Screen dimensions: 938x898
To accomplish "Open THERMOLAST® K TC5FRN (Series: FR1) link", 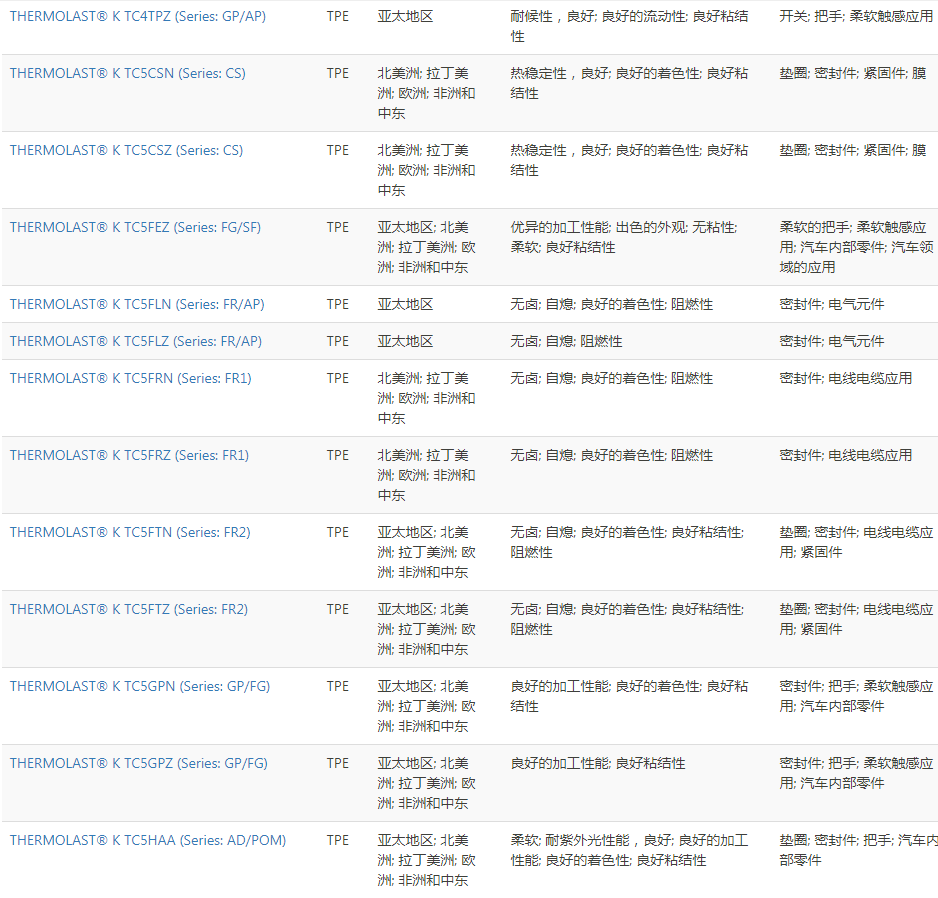I will tap(130, 379).
